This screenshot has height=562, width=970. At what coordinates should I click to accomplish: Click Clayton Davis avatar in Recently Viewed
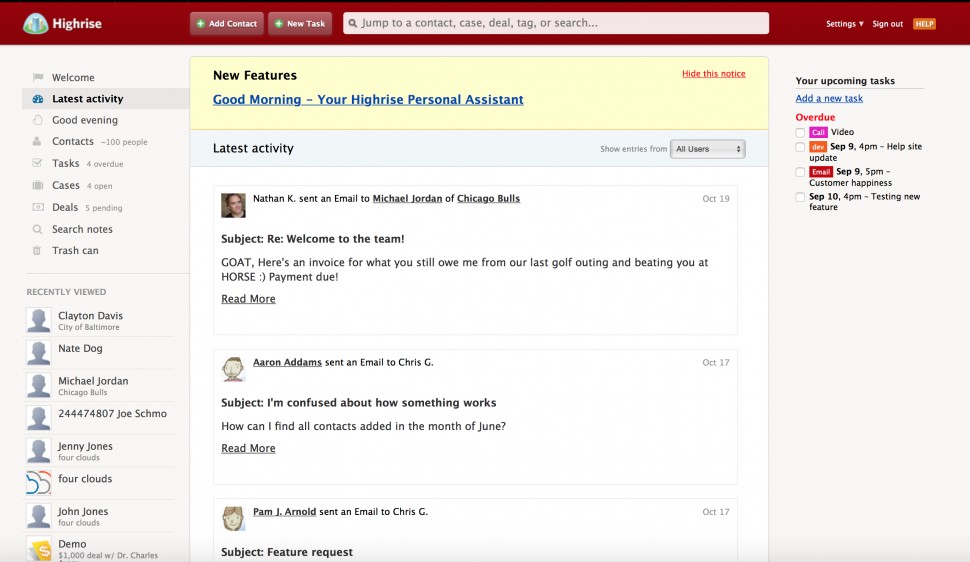(38, 321)
